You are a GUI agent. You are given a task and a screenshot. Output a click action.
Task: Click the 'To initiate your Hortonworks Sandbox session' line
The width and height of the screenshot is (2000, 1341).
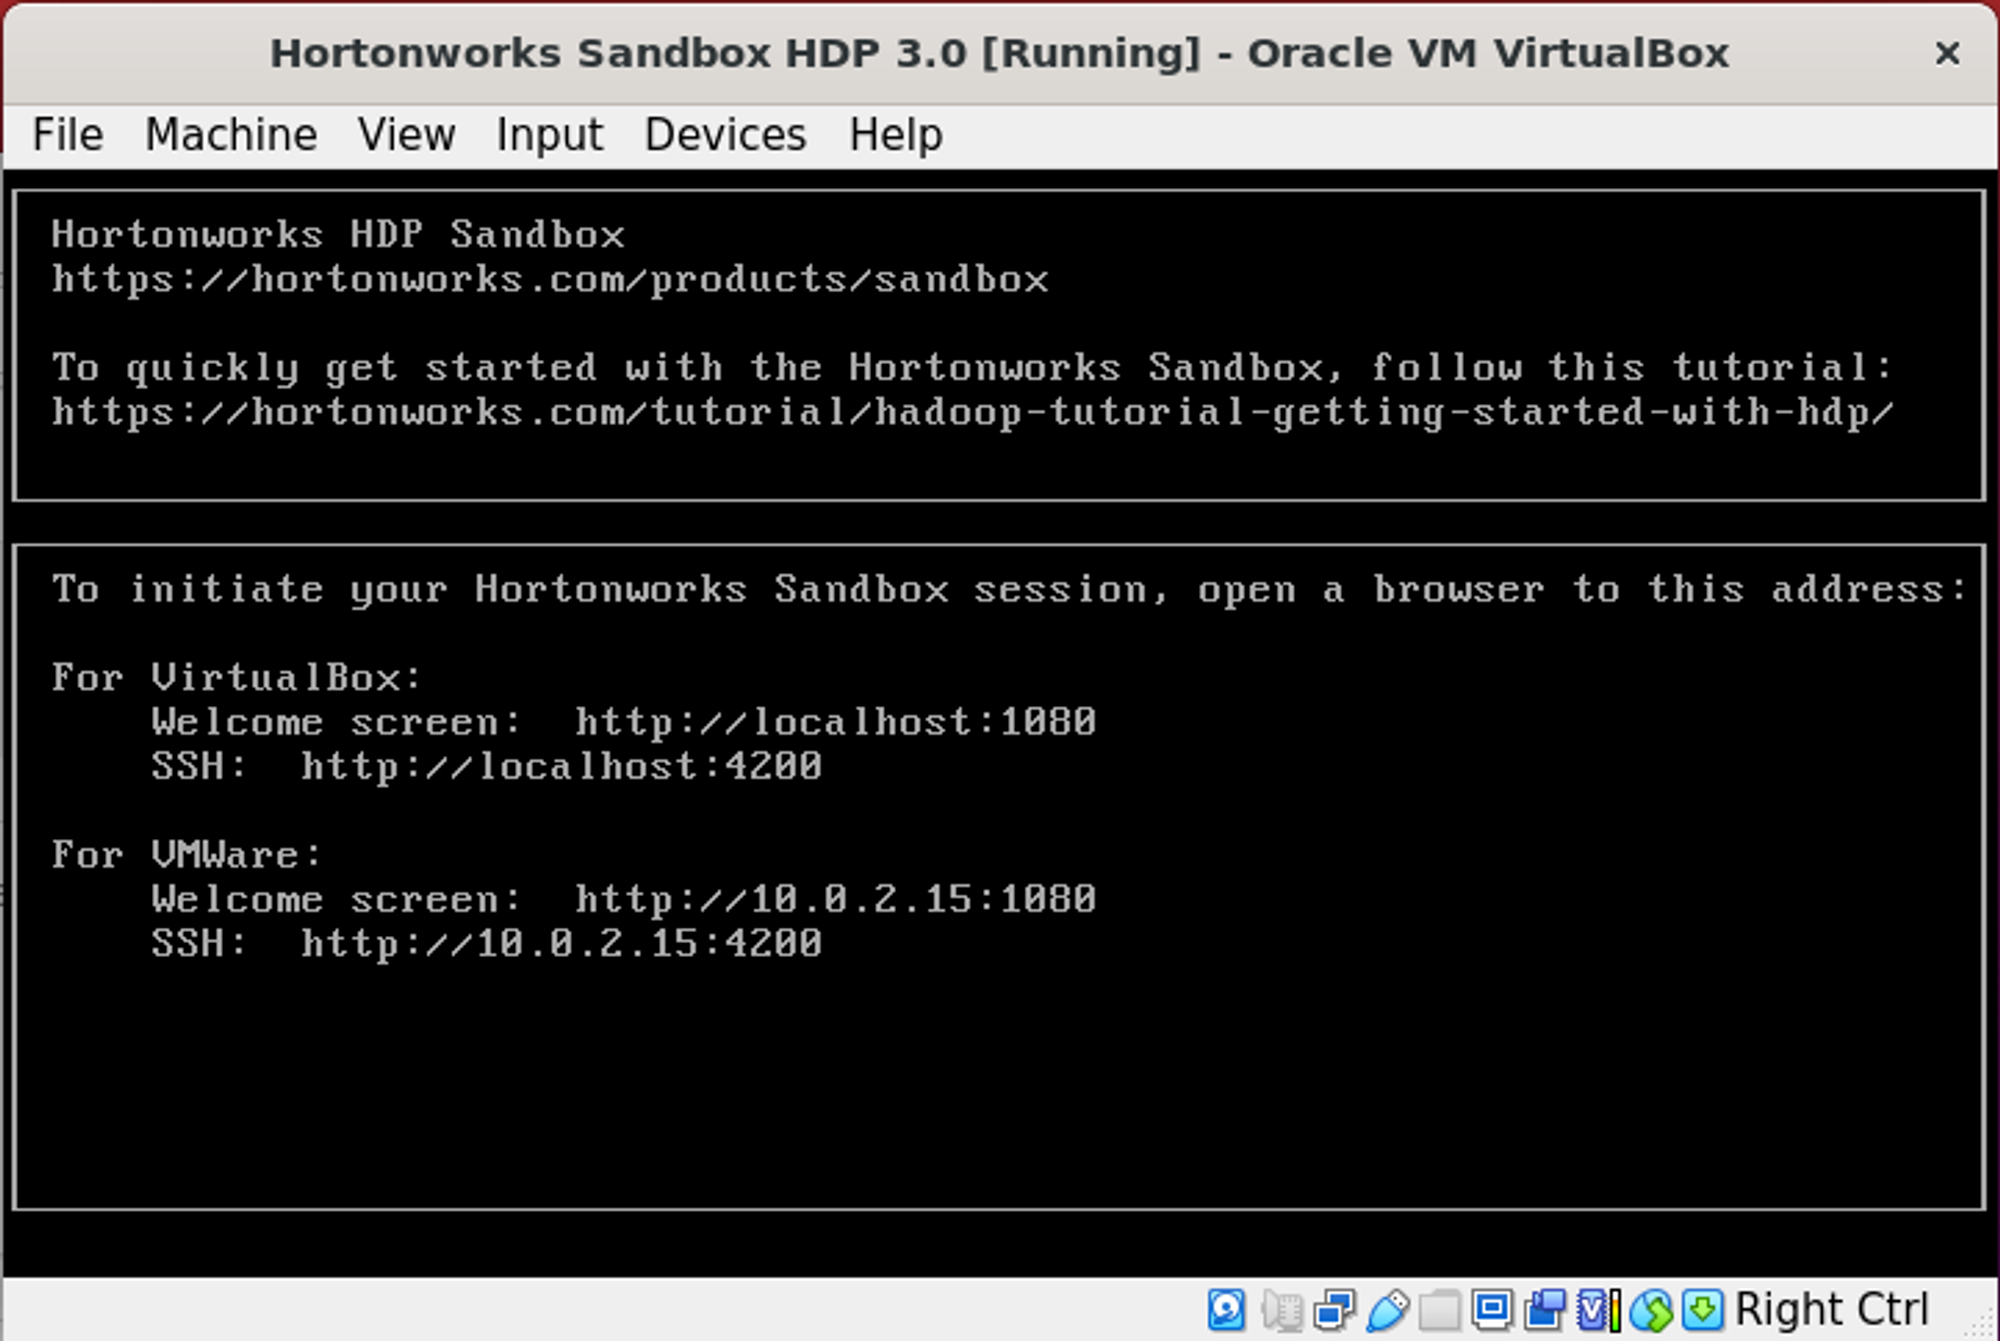click(1010, 589)
